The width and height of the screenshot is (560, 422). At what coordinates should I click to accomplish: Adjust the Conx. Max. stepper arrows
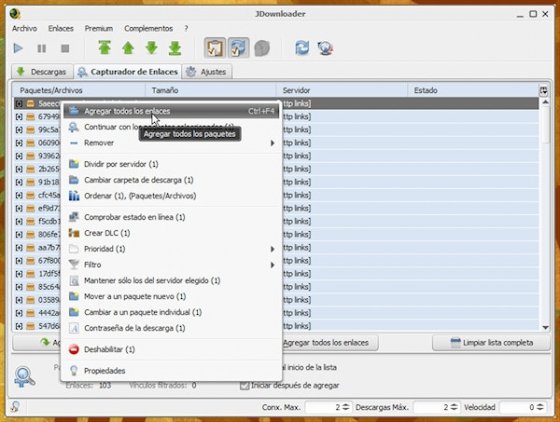[346, 407]
